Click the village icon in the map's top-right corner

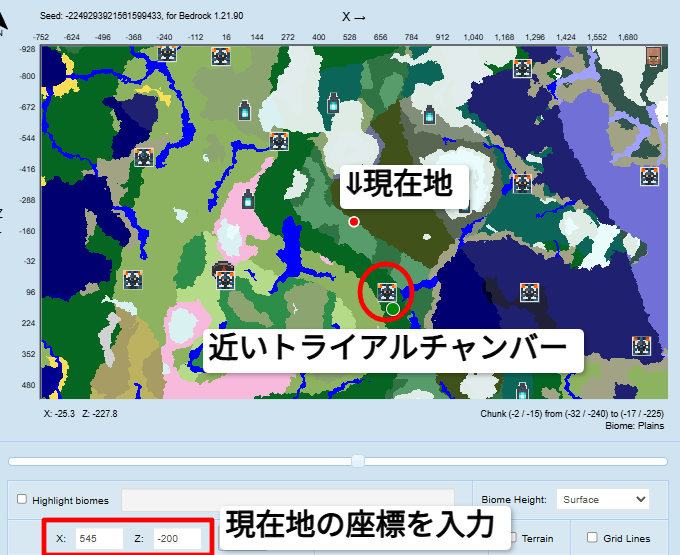point(654,56)
